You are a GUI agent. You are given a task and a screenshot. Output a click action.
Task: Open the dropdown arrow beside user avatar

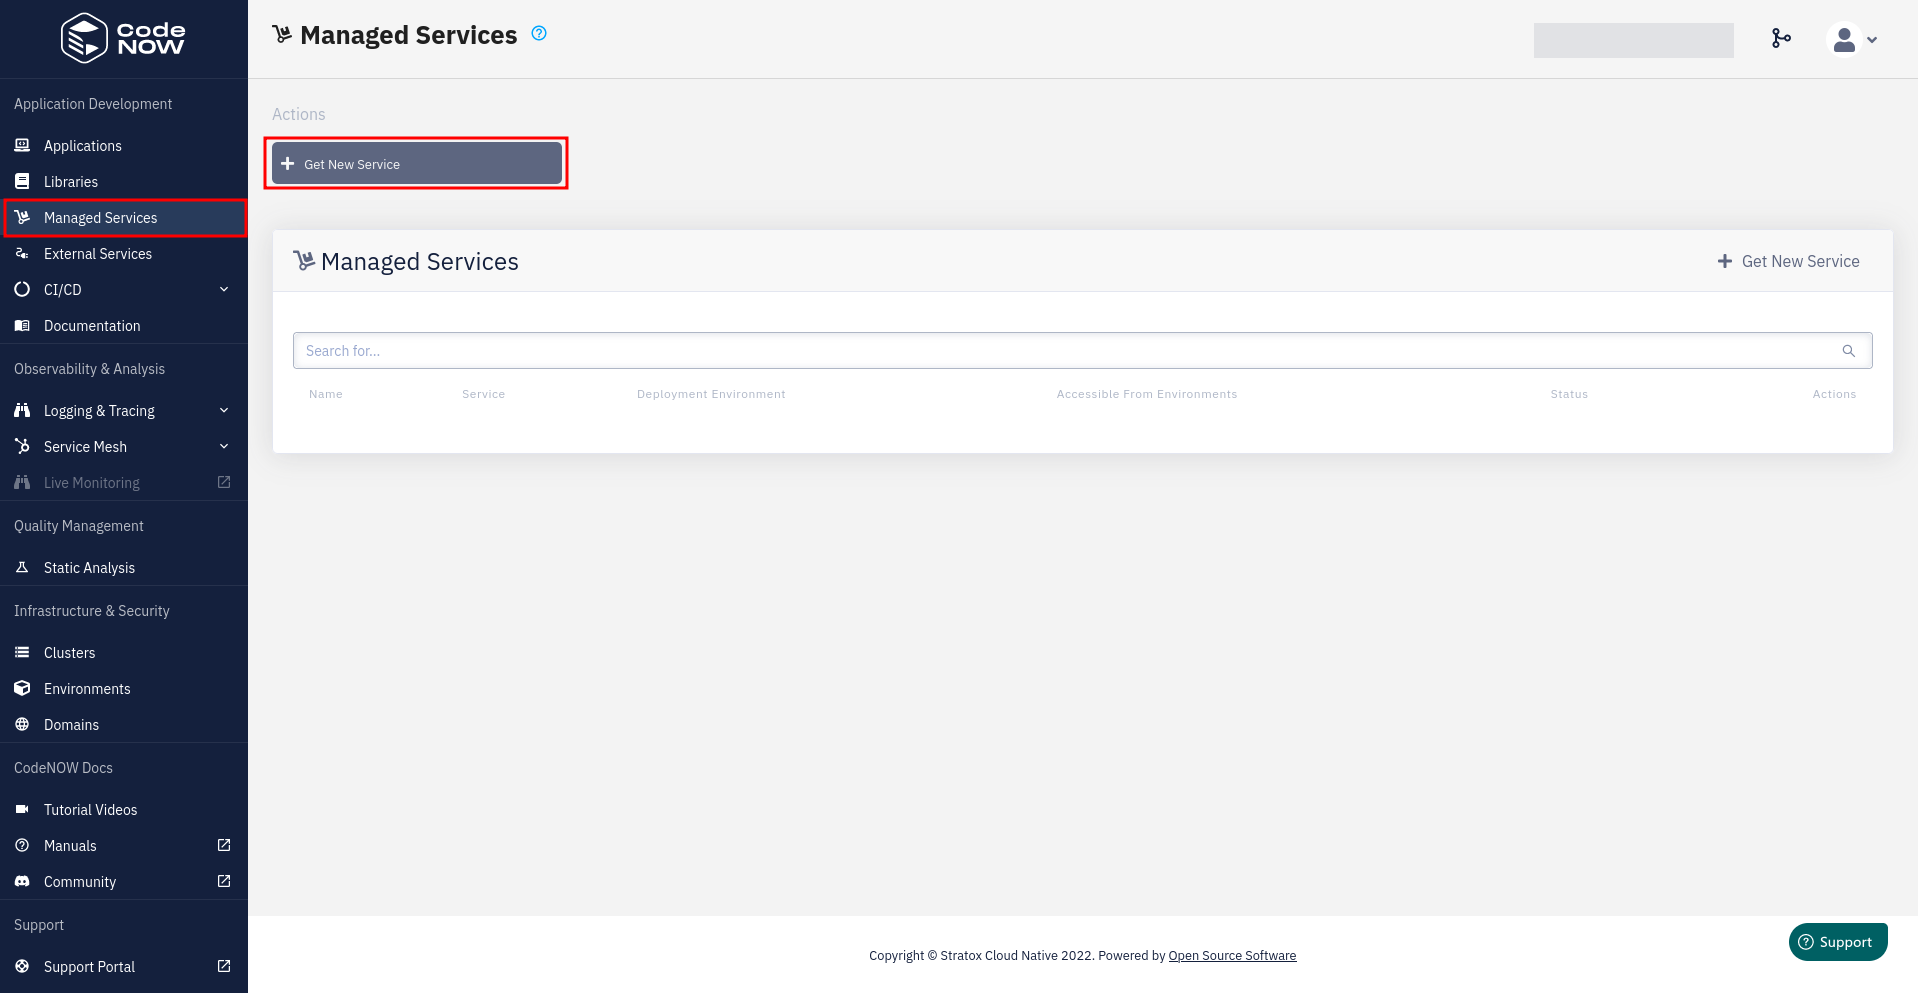[1872, 40]
